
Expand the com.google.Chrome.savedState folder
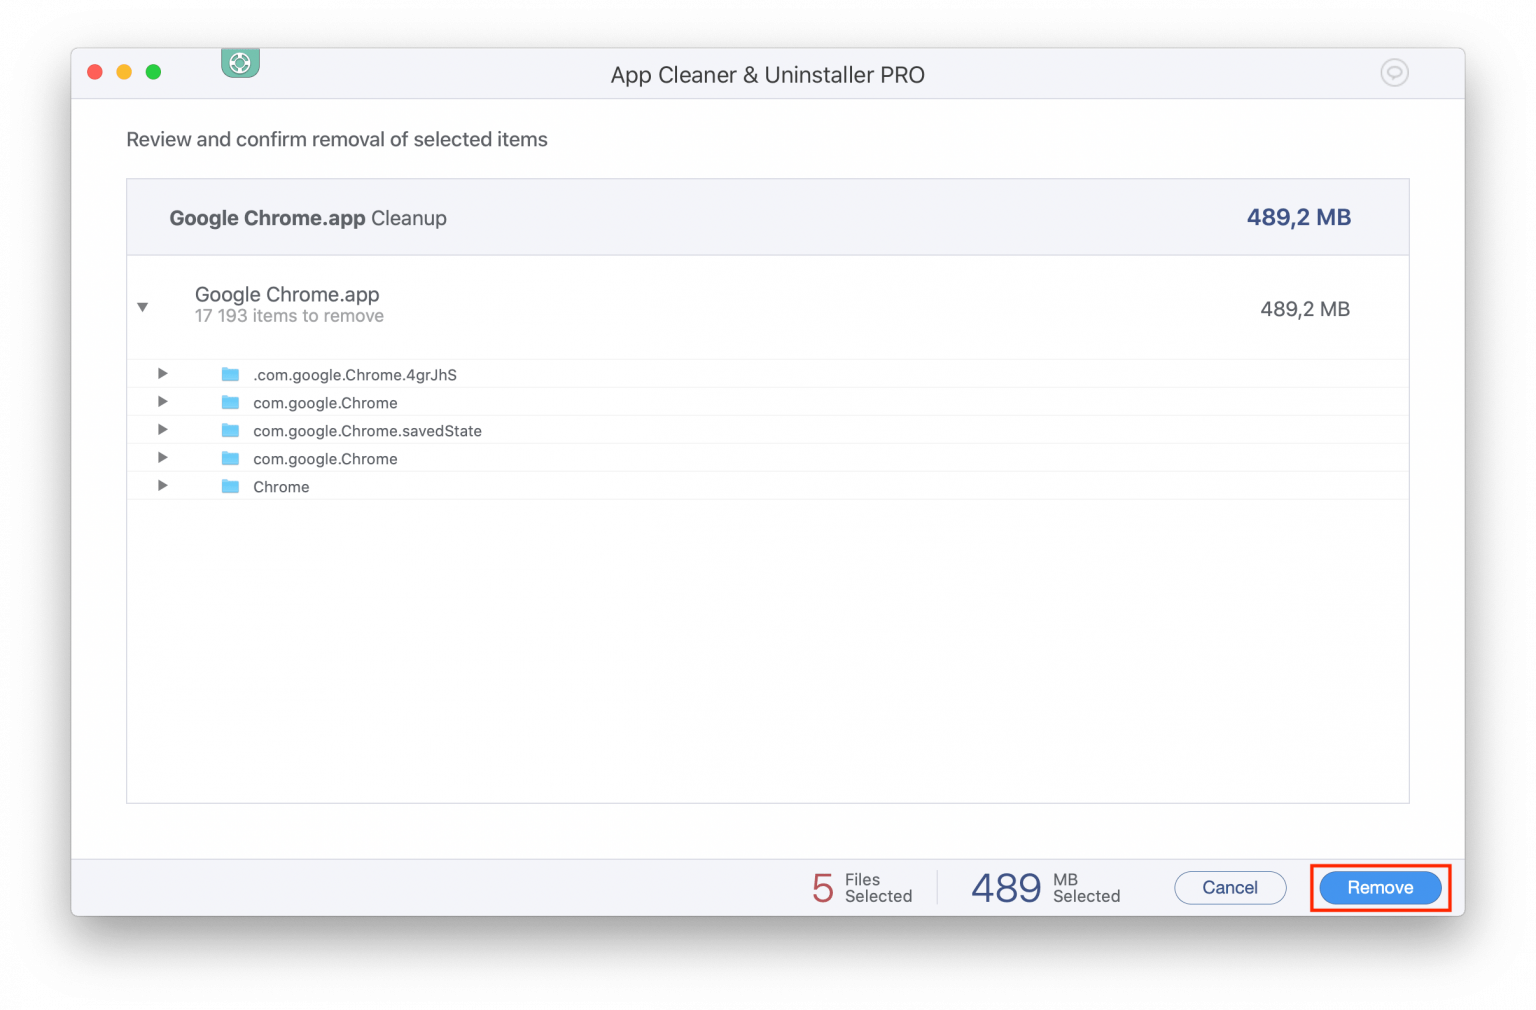point(162,430)
